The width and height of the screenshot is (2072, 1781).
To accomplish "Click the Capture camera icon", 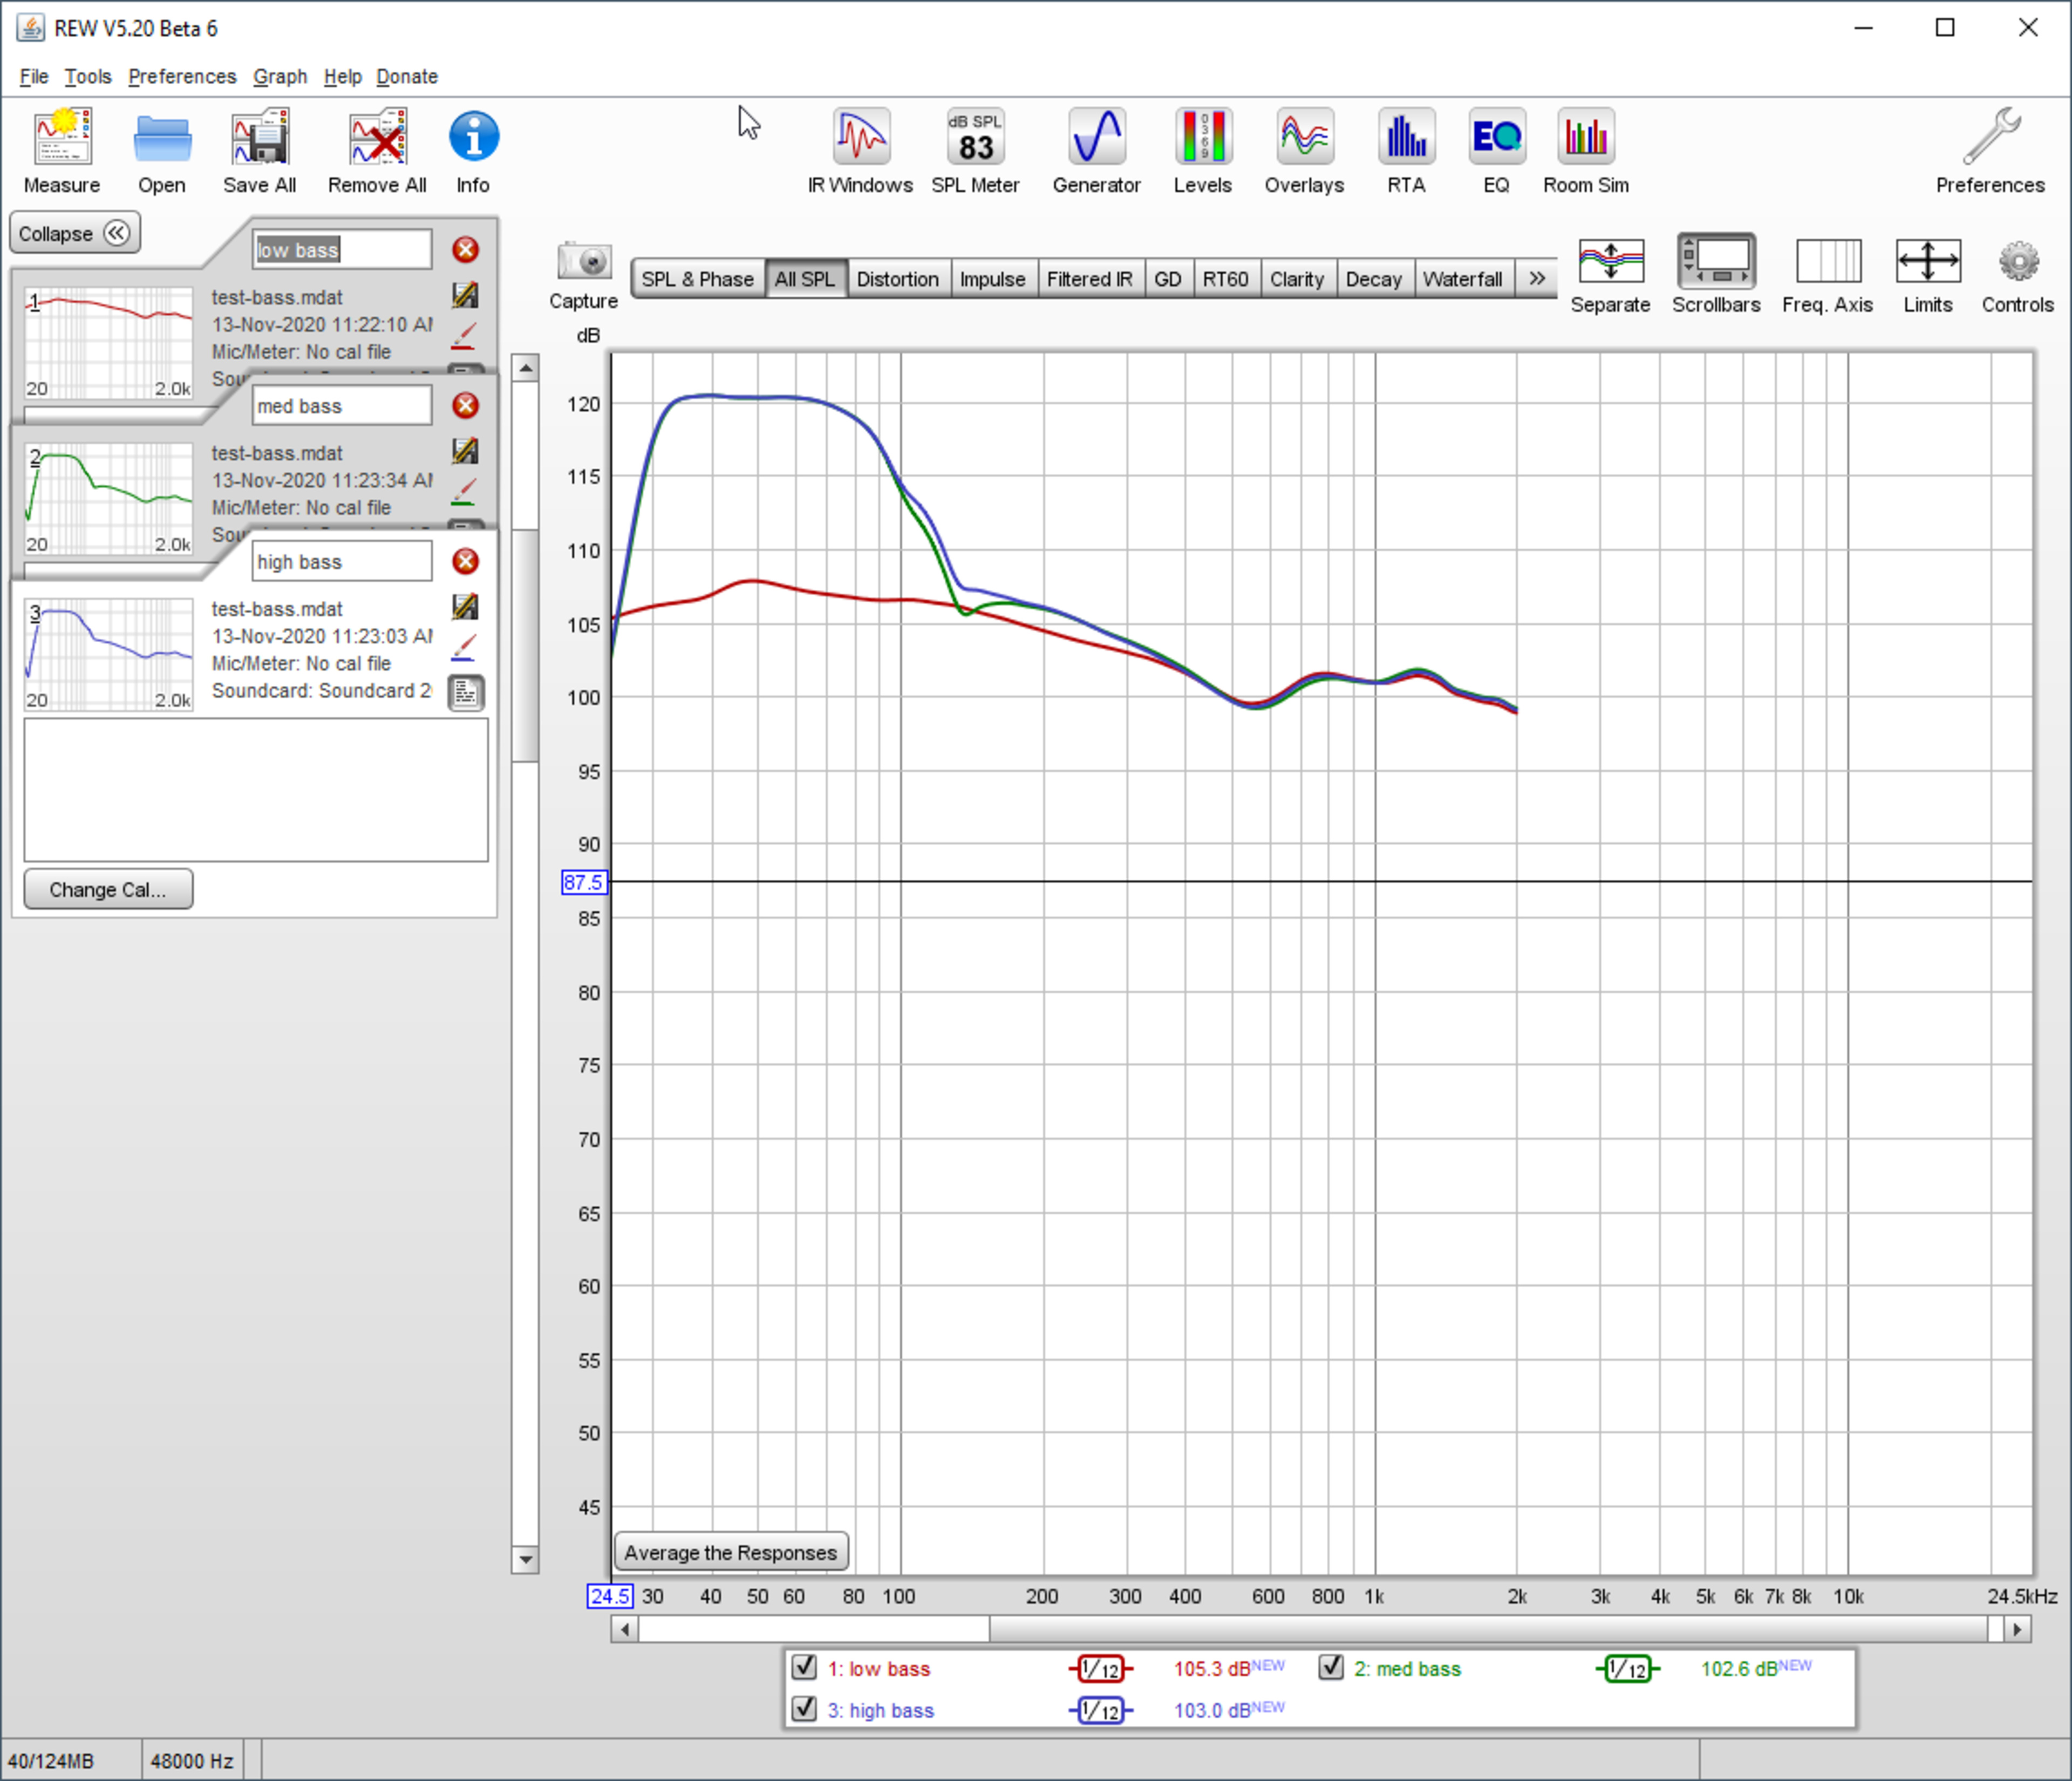I will (584, 263).
